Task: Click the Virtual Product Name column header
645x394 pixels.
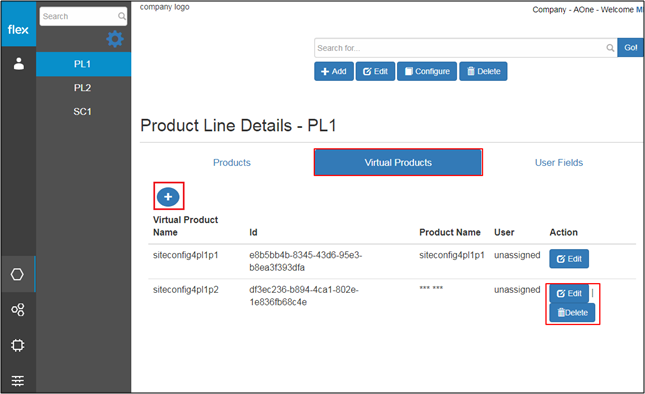Action: 186,226
